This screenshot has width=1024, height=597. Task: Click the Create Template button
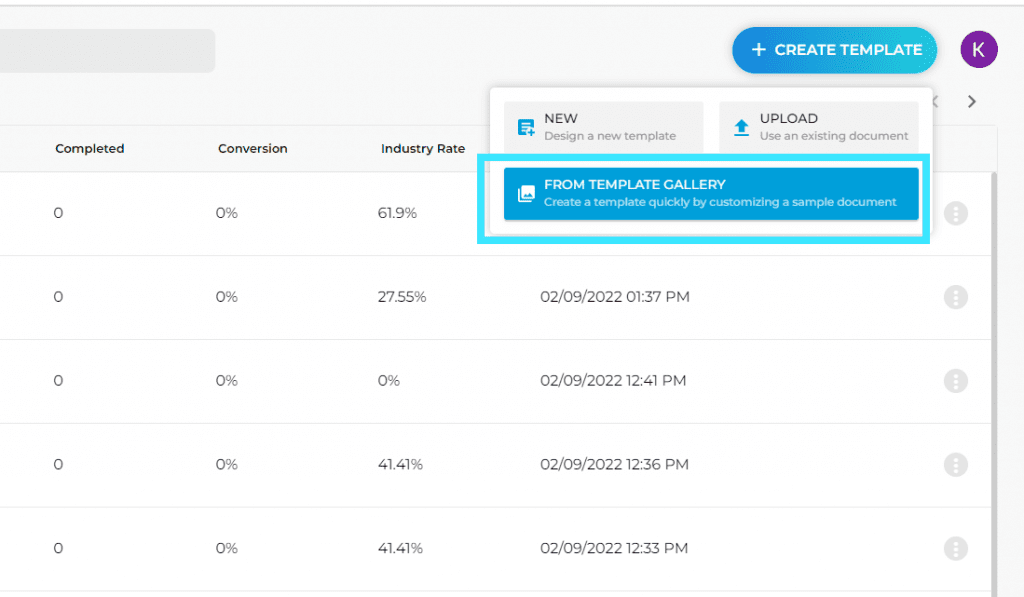click(835, 50)
